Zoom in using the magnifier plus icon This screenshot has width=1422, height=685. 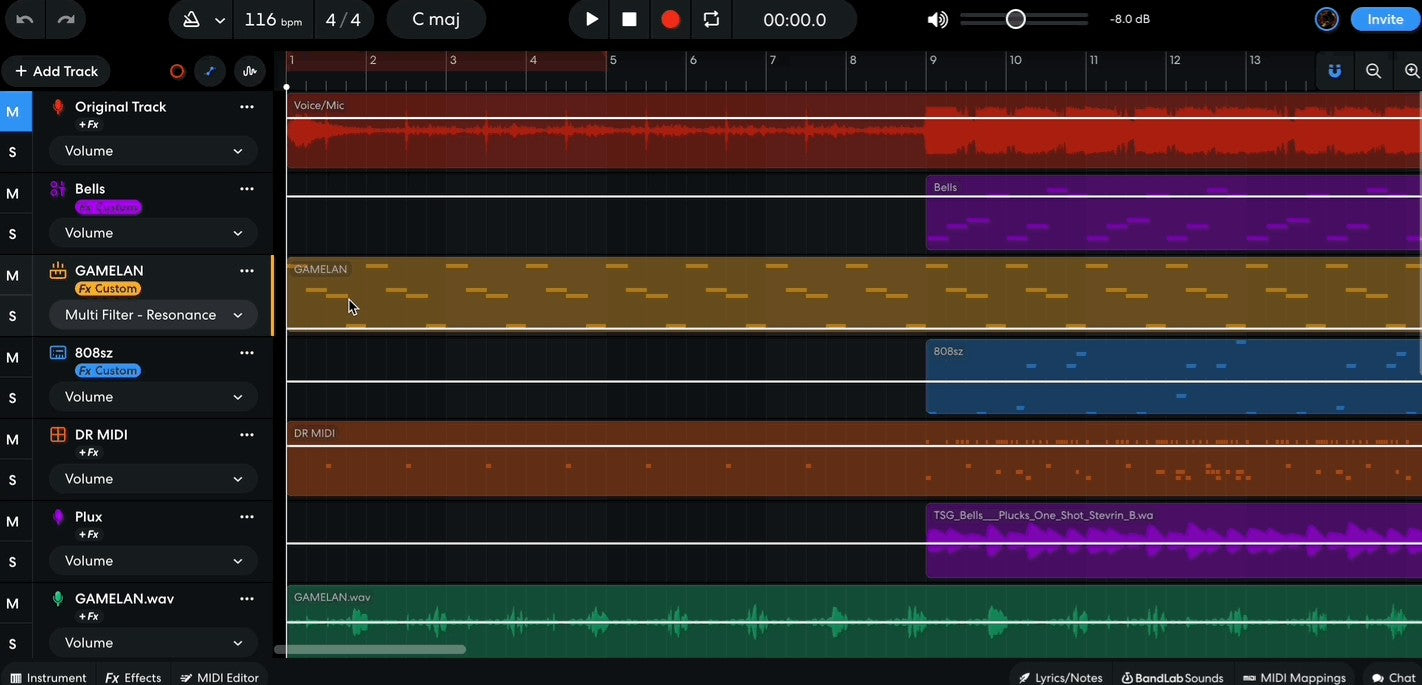(x=1410, y=71)
